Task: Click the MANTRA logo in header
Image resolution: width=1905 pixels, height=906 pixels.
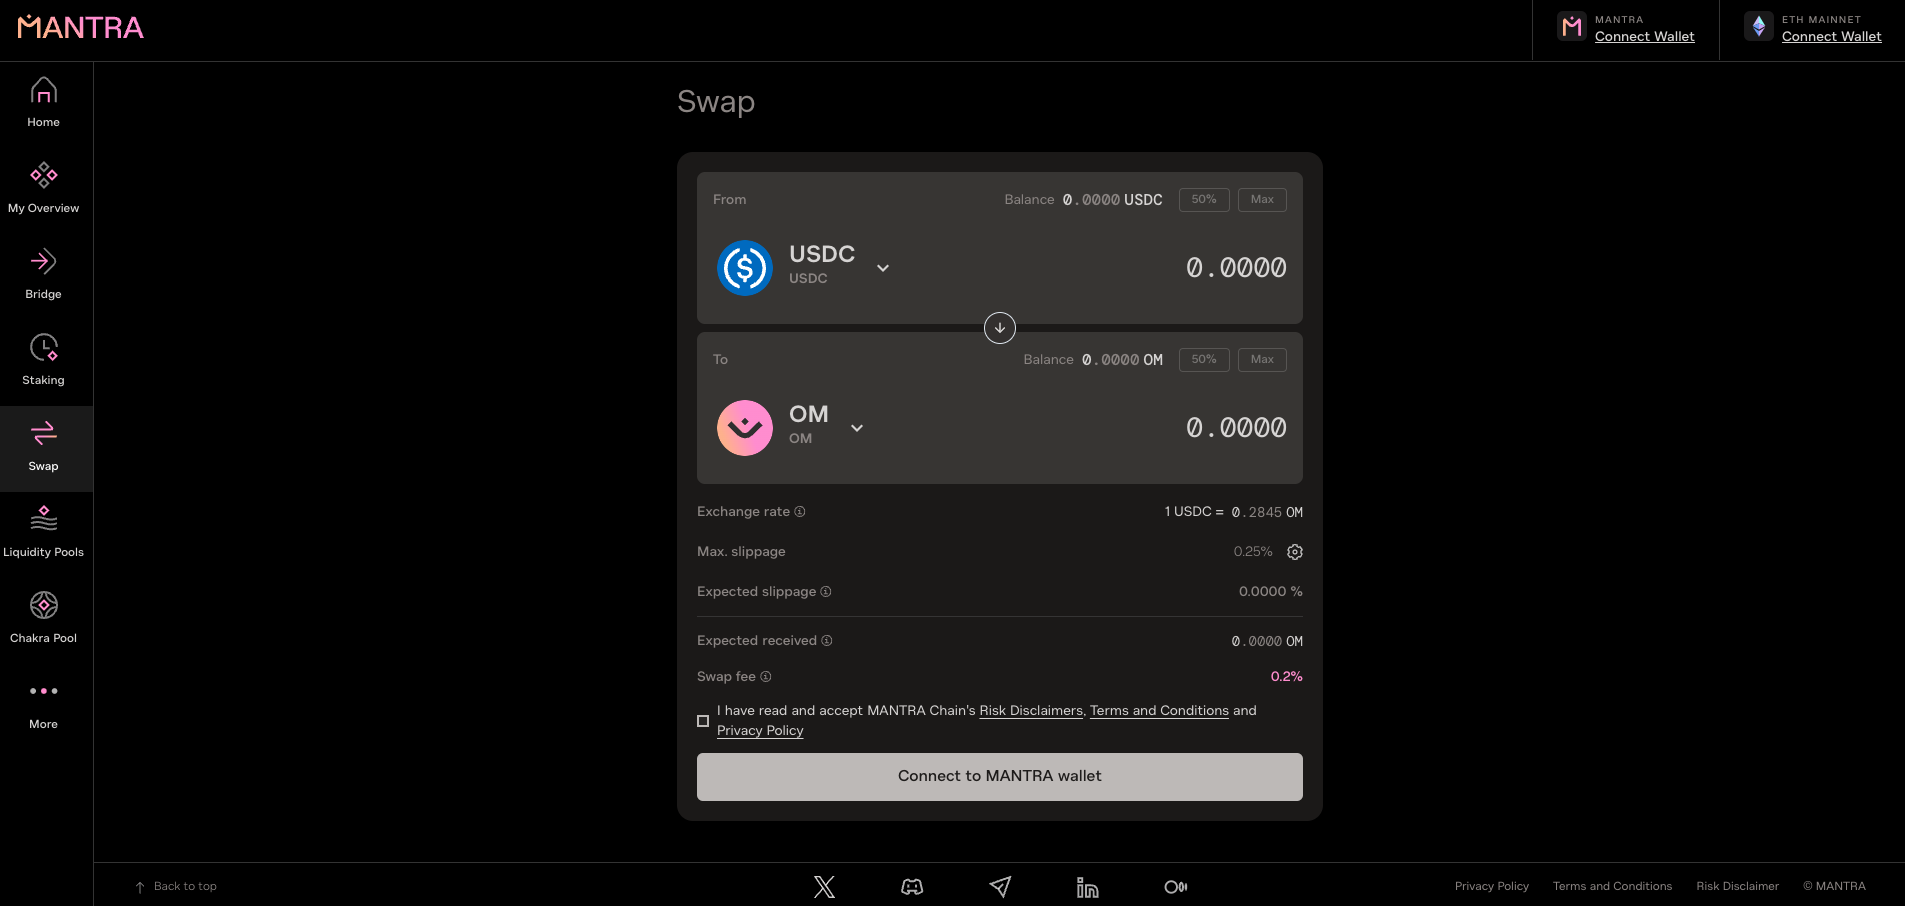Action: (x=80, y=28)
